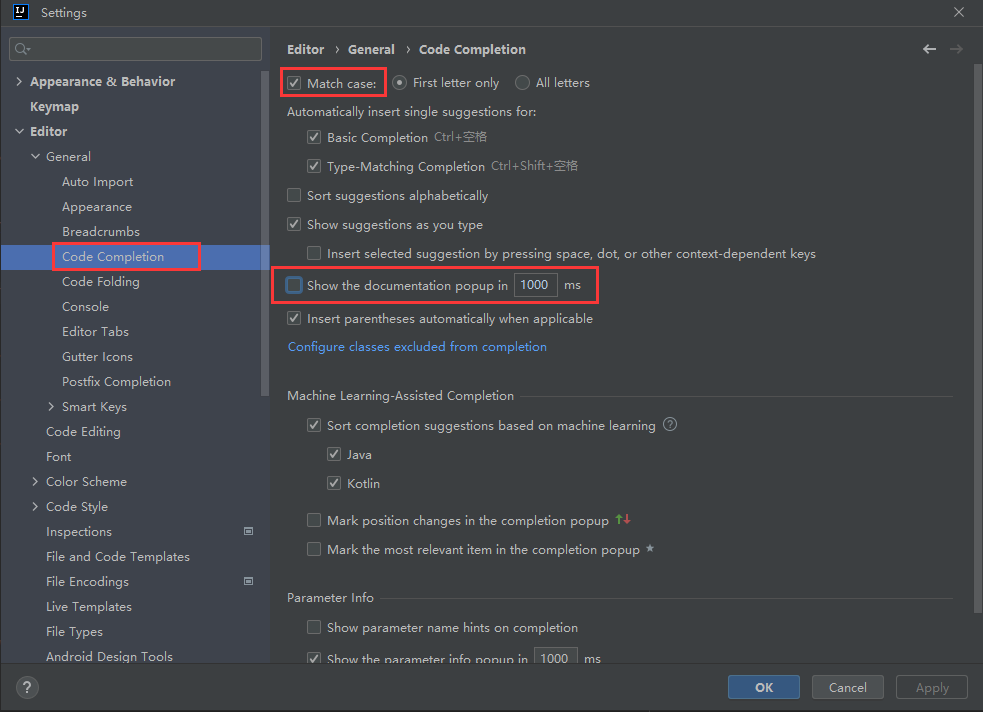This screenshot has height=712, width=983.
Task: Enable Insert selected suggestion by pressing space
Action: pos(314,253)
